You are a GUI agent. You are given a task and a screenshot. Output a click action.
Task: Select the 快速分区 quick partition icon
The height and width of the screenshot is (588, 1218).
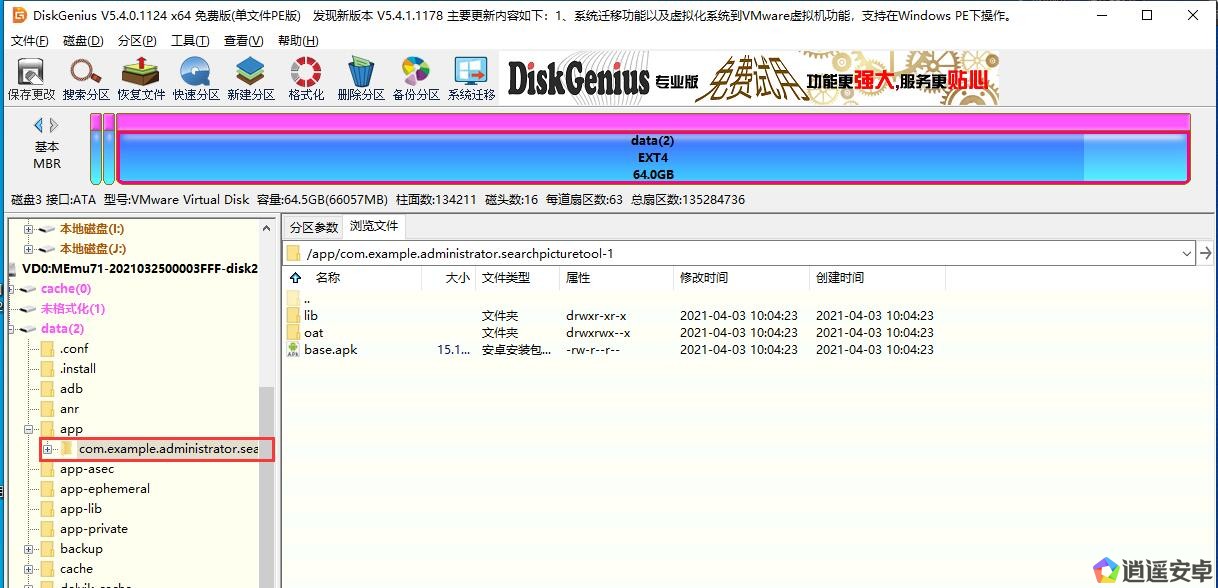pyautogui.click(x=196, y=79)
